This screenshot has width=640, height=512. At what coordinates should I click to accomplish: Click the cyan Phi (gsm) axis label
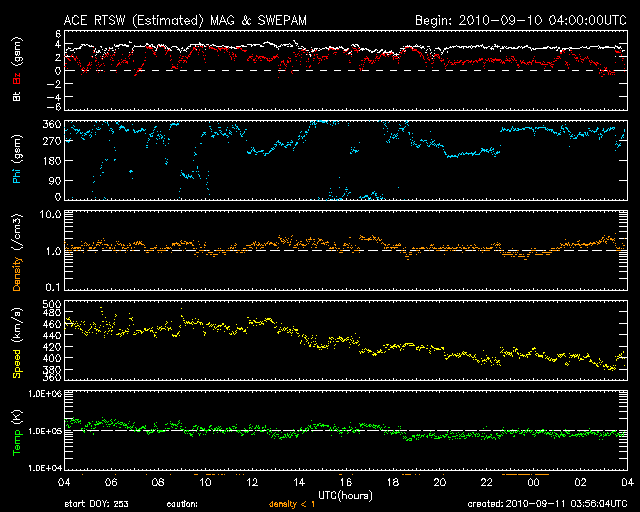pos(17,159)
